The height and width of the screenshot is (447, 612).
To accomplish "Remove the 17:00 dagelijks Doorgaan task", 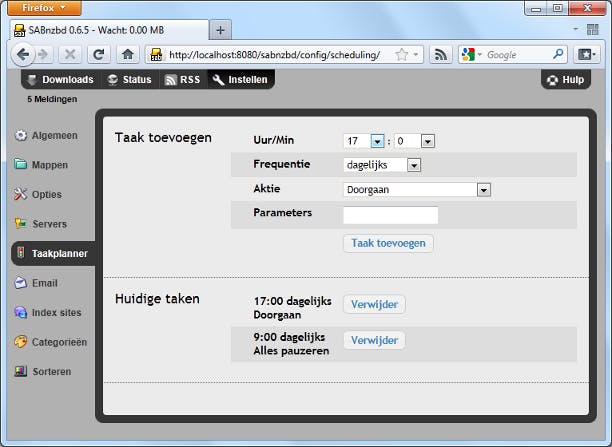I will pos(374,304).
